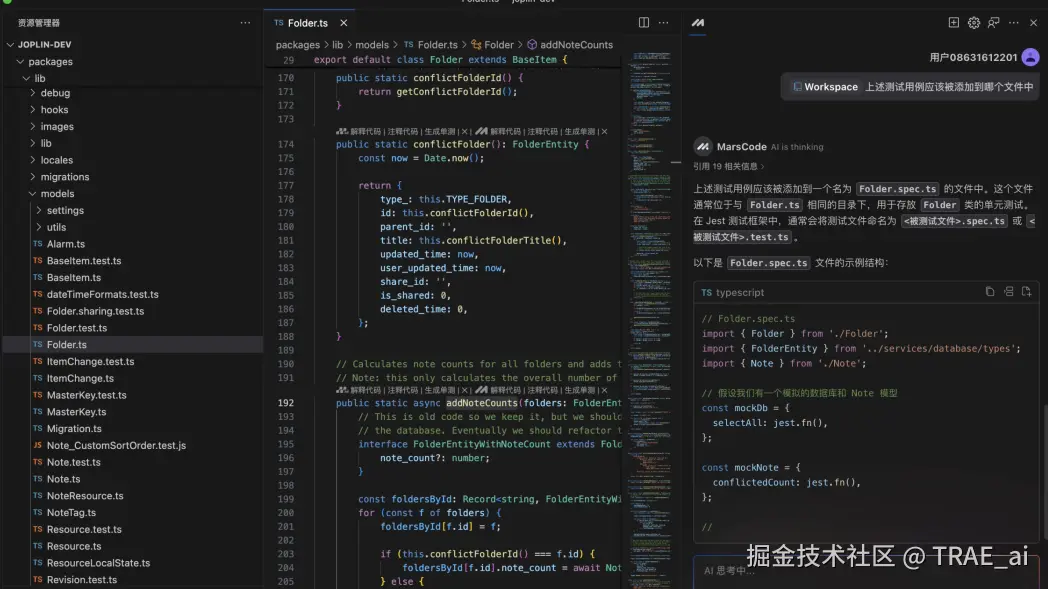This screenshot has height=589, width=1048.
Task: Open BaseItem.test.ts file
Action: 132,261
